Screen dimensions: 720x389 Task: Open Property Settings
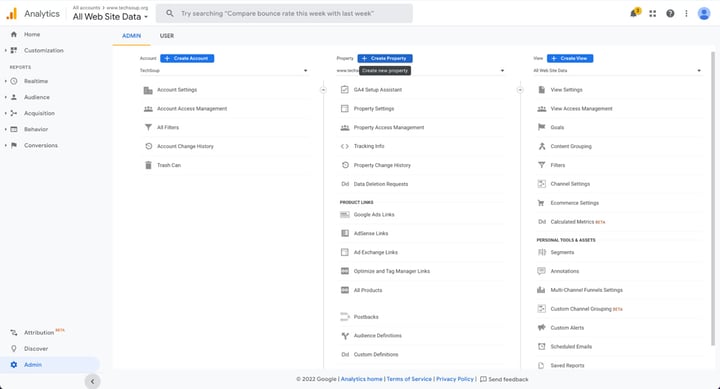(x=373, y=109)
